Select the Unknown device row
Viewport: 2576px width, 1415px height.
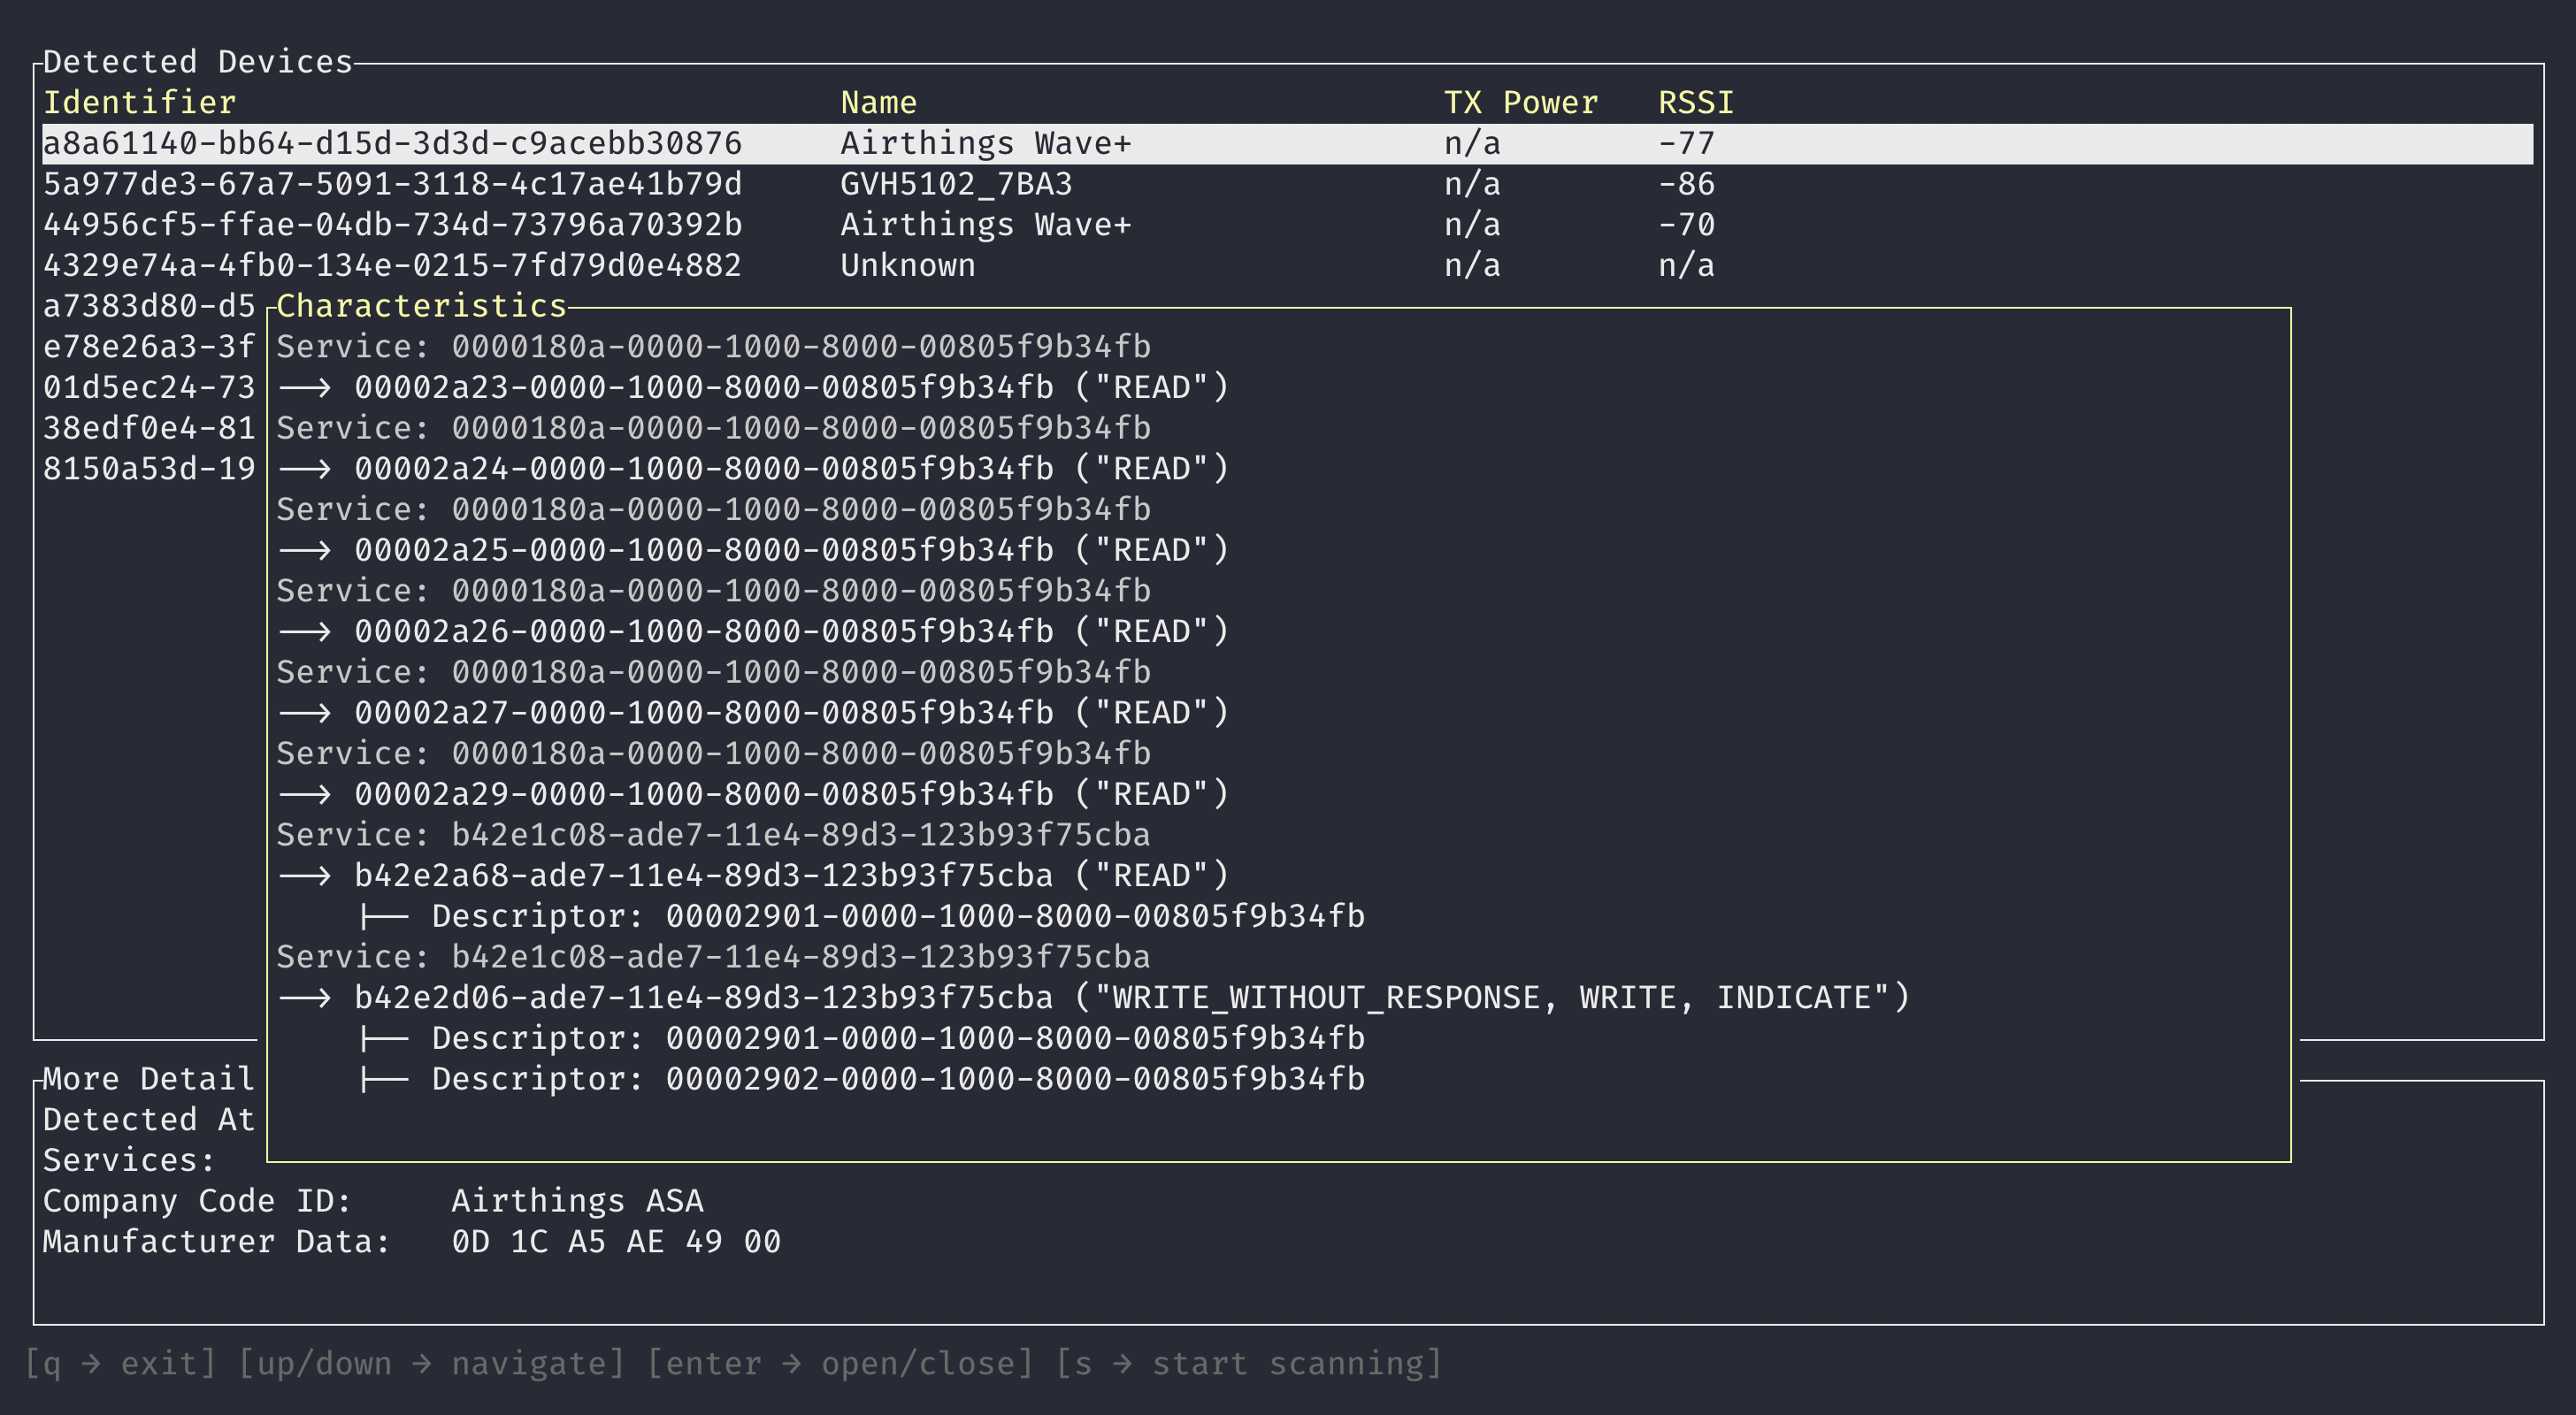coord(907,266)
